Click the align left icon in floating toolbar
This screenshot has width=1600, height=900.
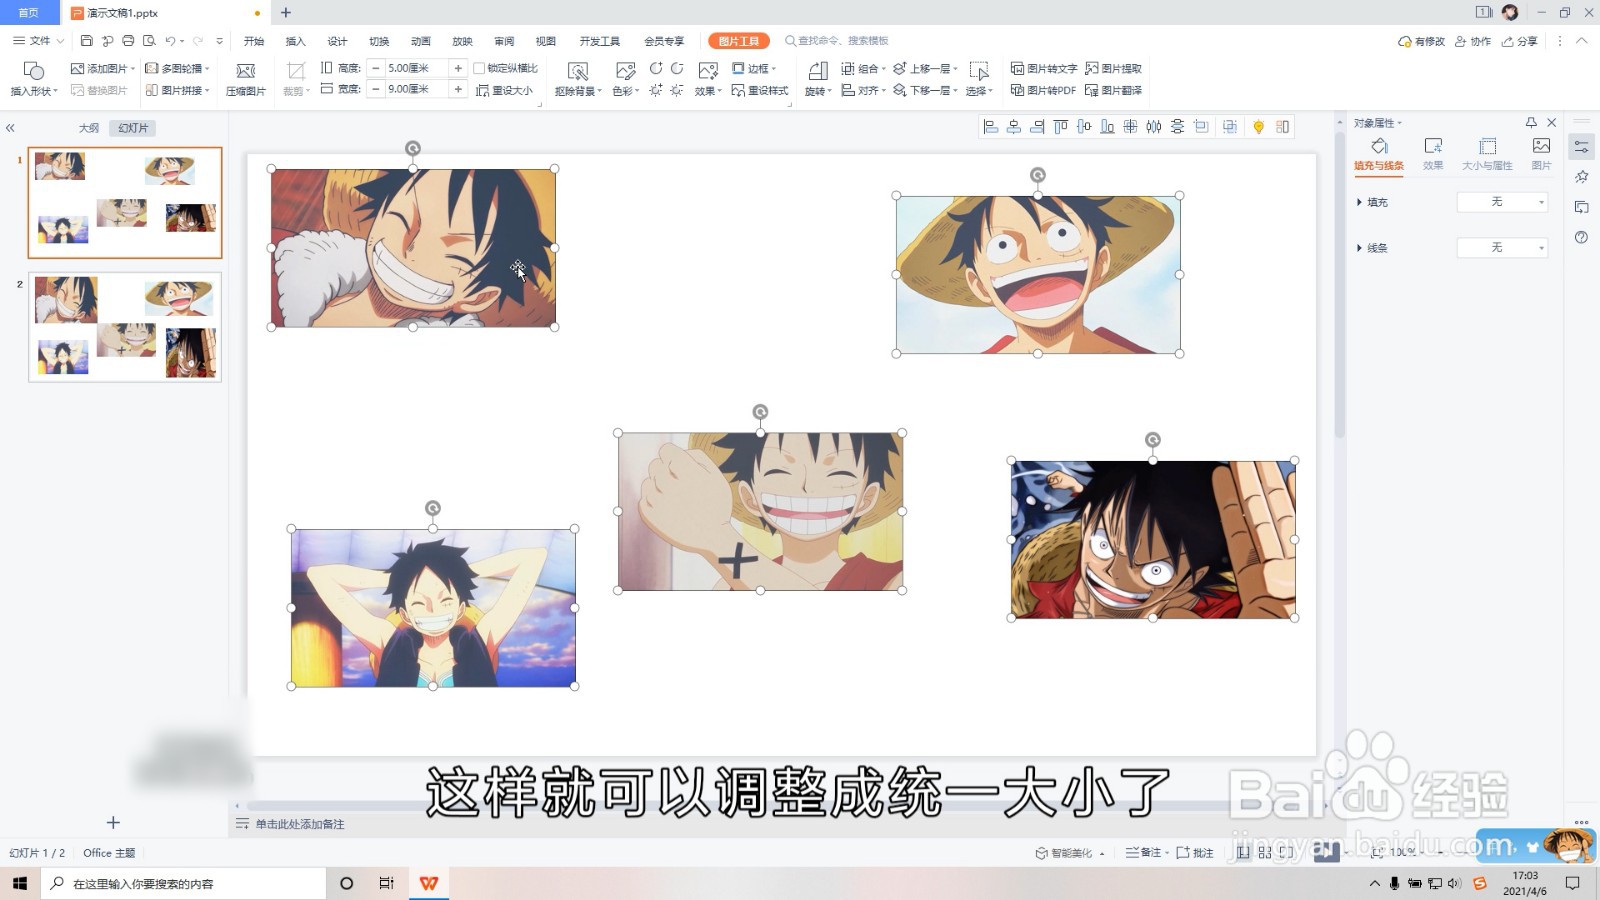pyautogui.click(x=991, y=127)
